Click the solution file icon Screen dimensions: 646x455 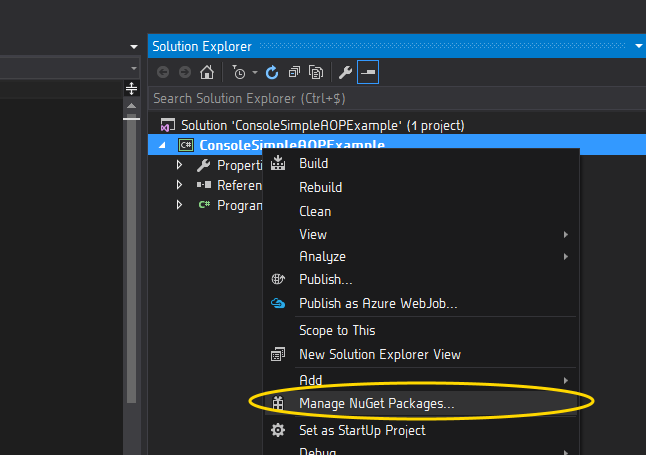pos(168,125)
